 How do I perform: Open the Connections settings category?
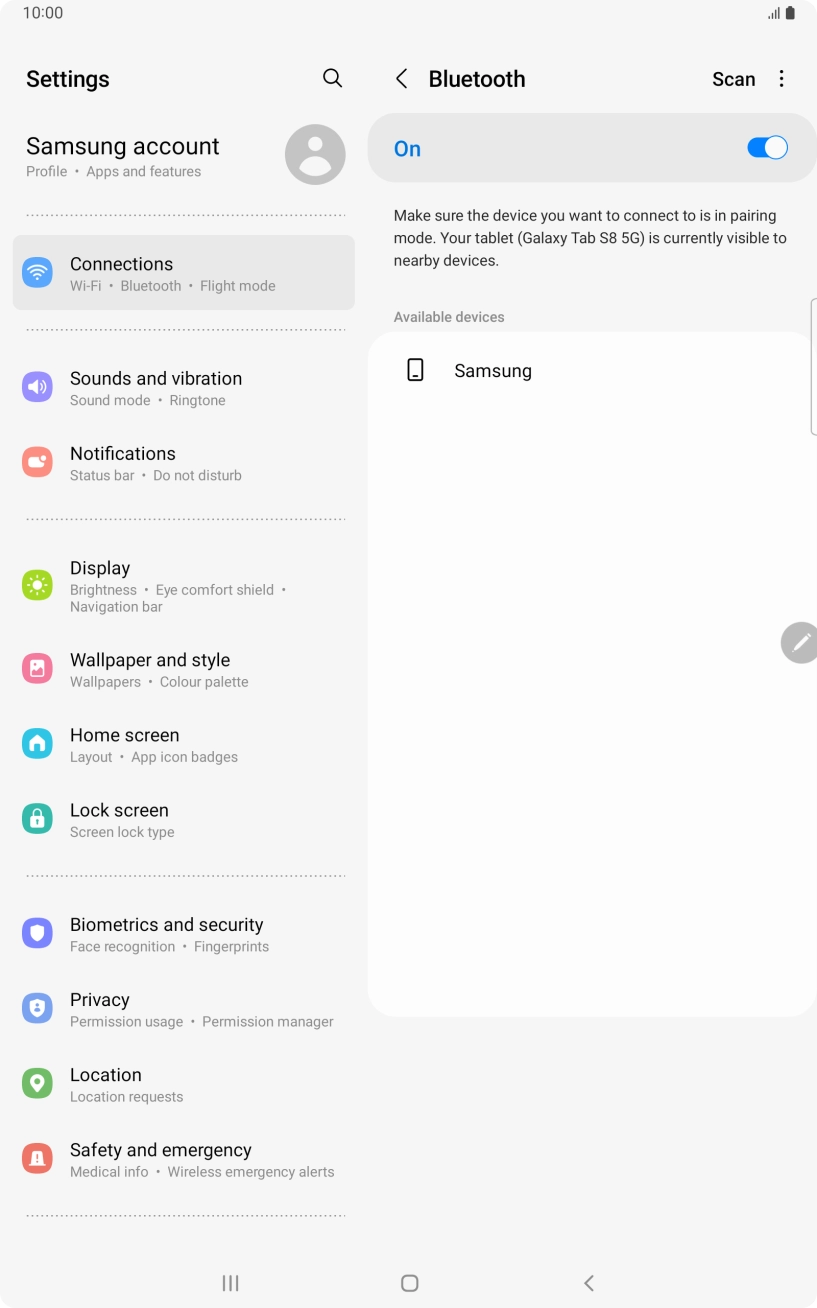tap(184, 273)
